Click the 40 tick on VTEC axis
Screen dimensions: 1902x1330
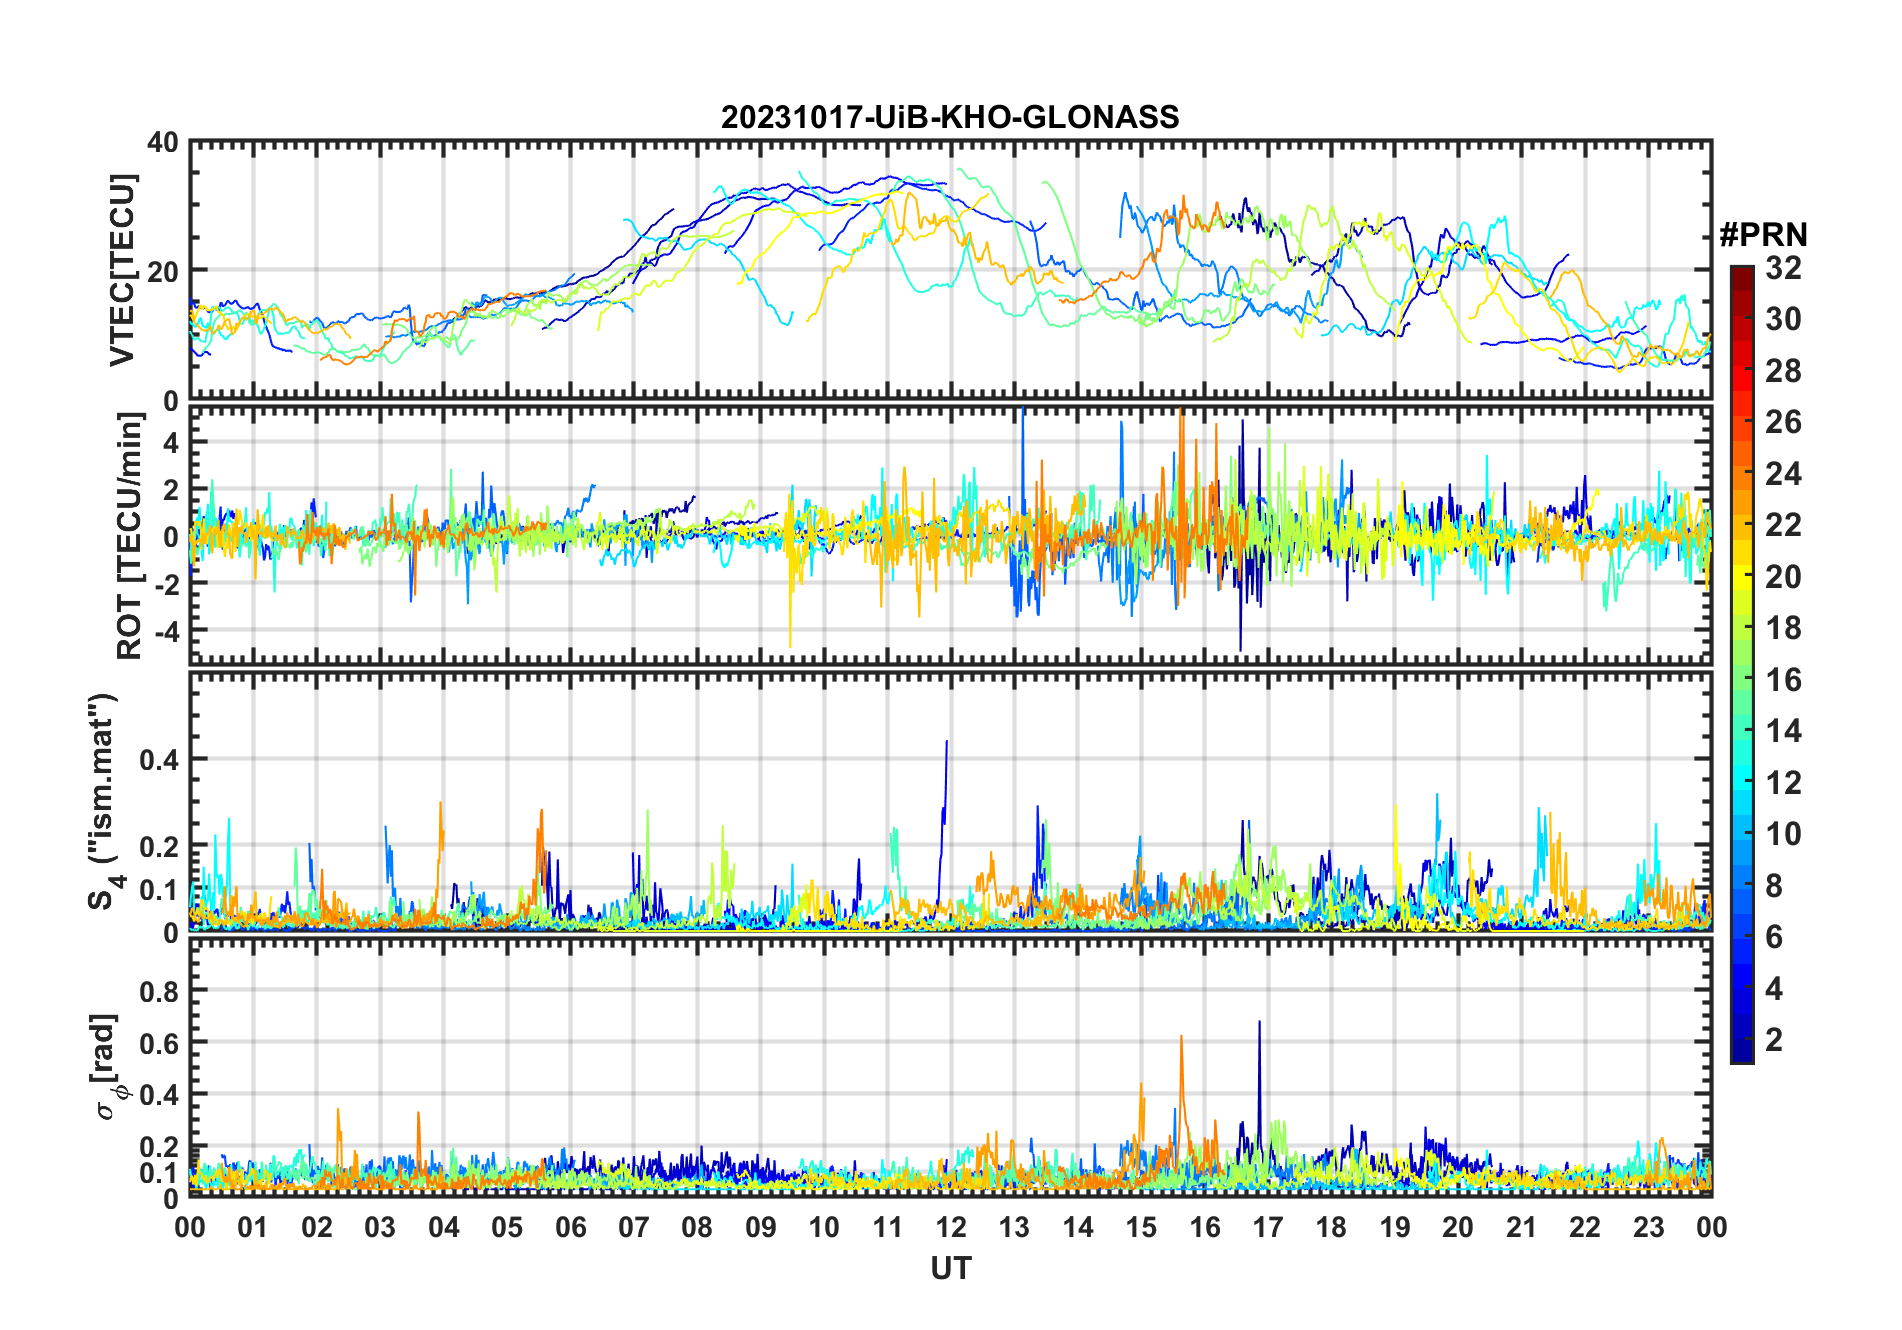(163, 143)
